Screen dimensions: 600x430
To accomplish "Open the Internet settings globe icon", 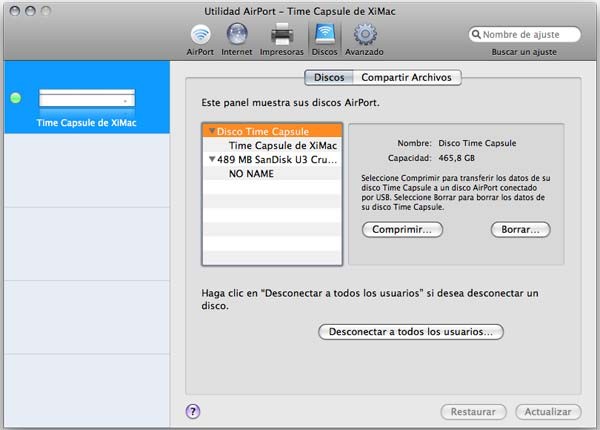I will [x=237, y=34].
